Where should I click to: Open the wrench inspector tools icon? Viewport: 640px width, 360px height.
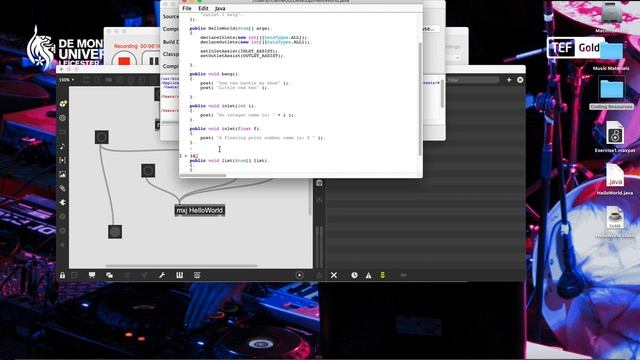pos(162,276)
